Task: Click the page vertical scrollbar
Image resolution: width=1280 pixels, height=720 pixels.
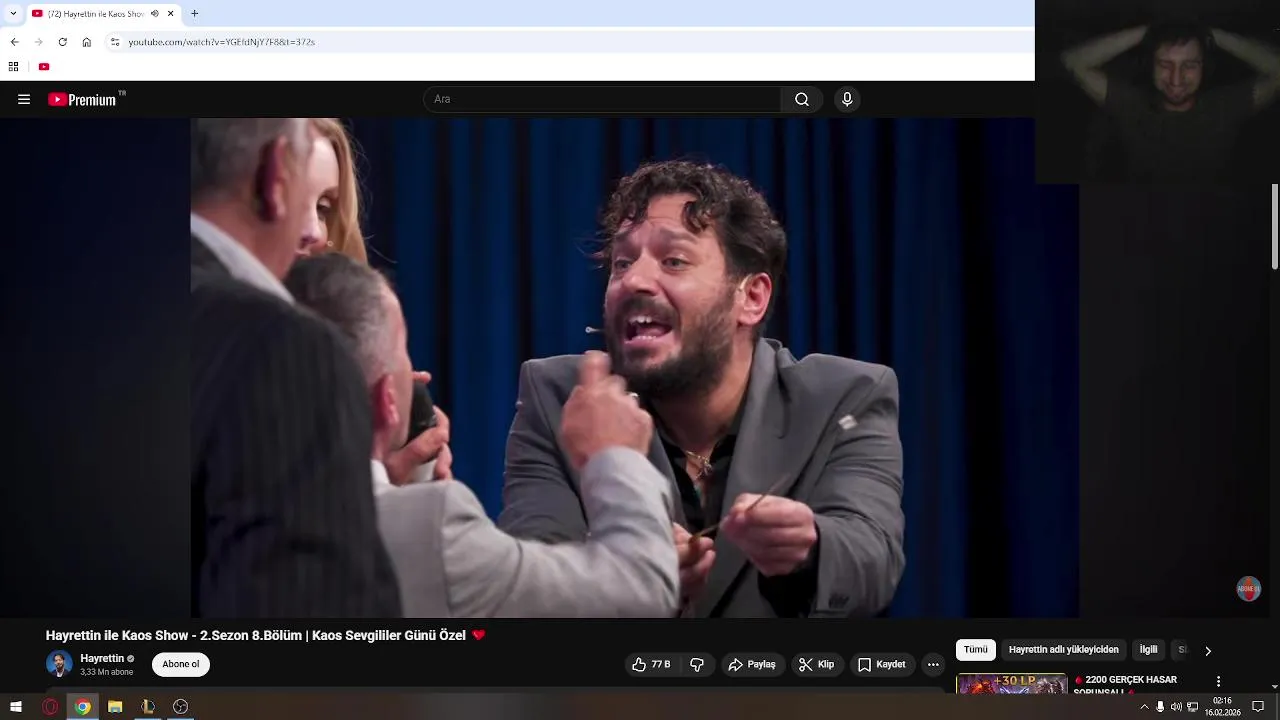Action: (1275, 226)
